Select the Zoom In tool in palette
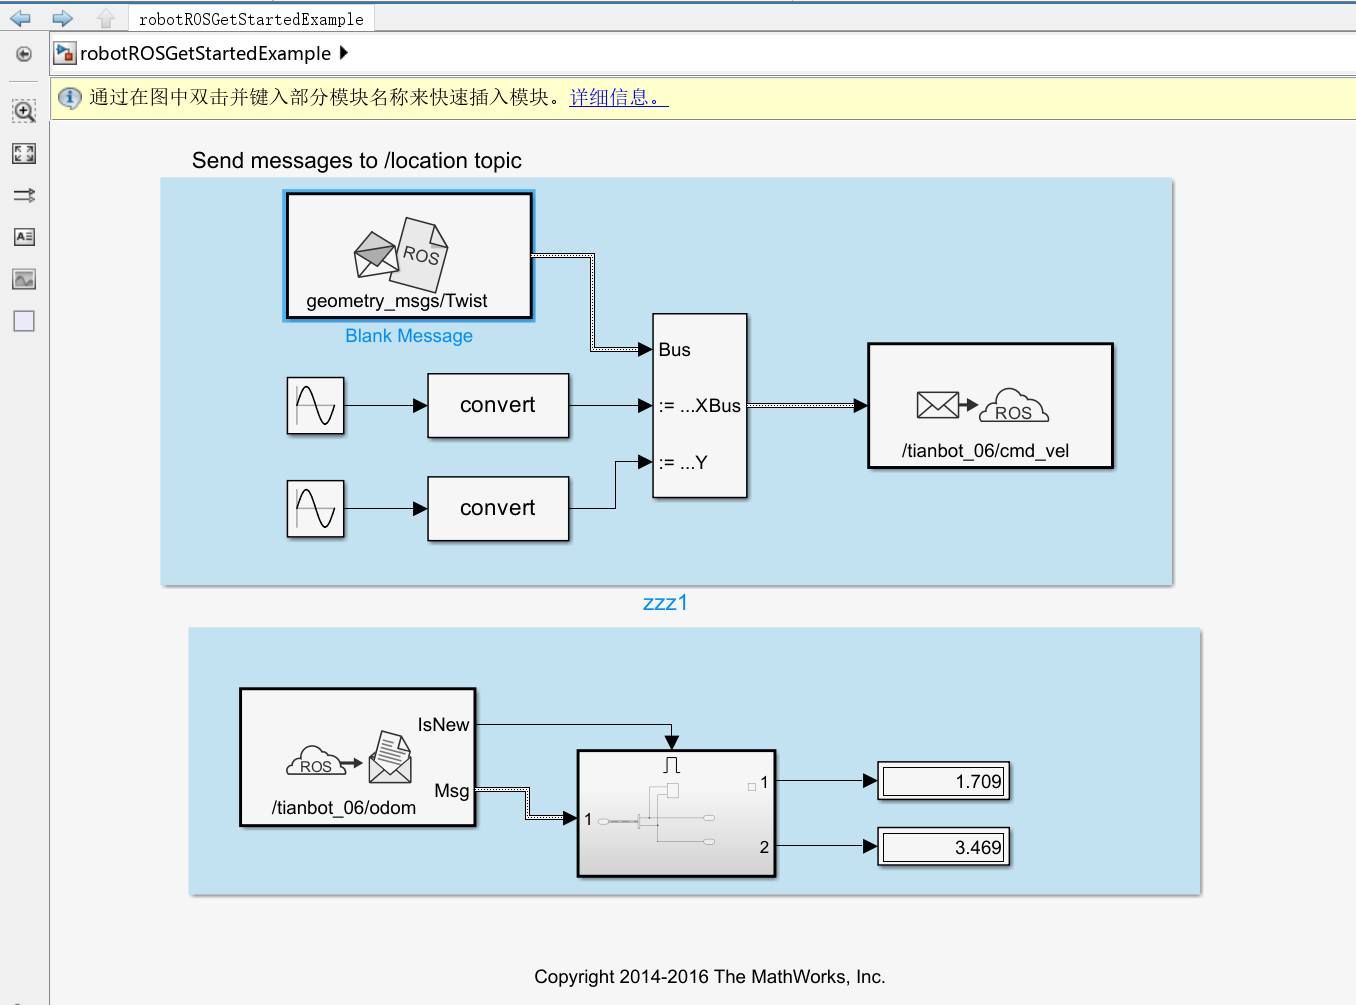1356x1005 pixels. click(x=24, y=111)
